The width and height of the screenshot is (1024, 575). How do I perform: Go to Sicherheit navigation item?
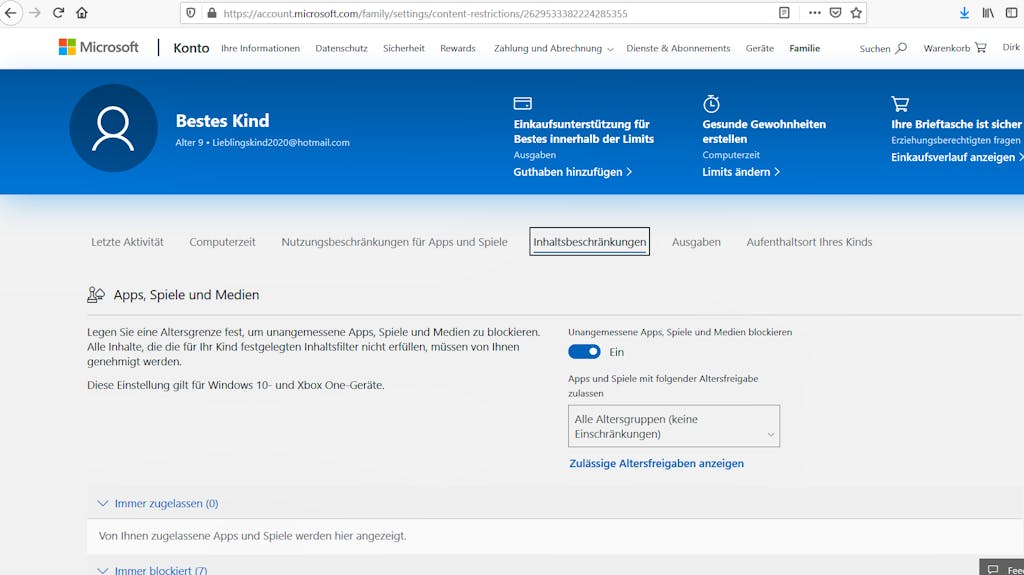coord(404,48)
